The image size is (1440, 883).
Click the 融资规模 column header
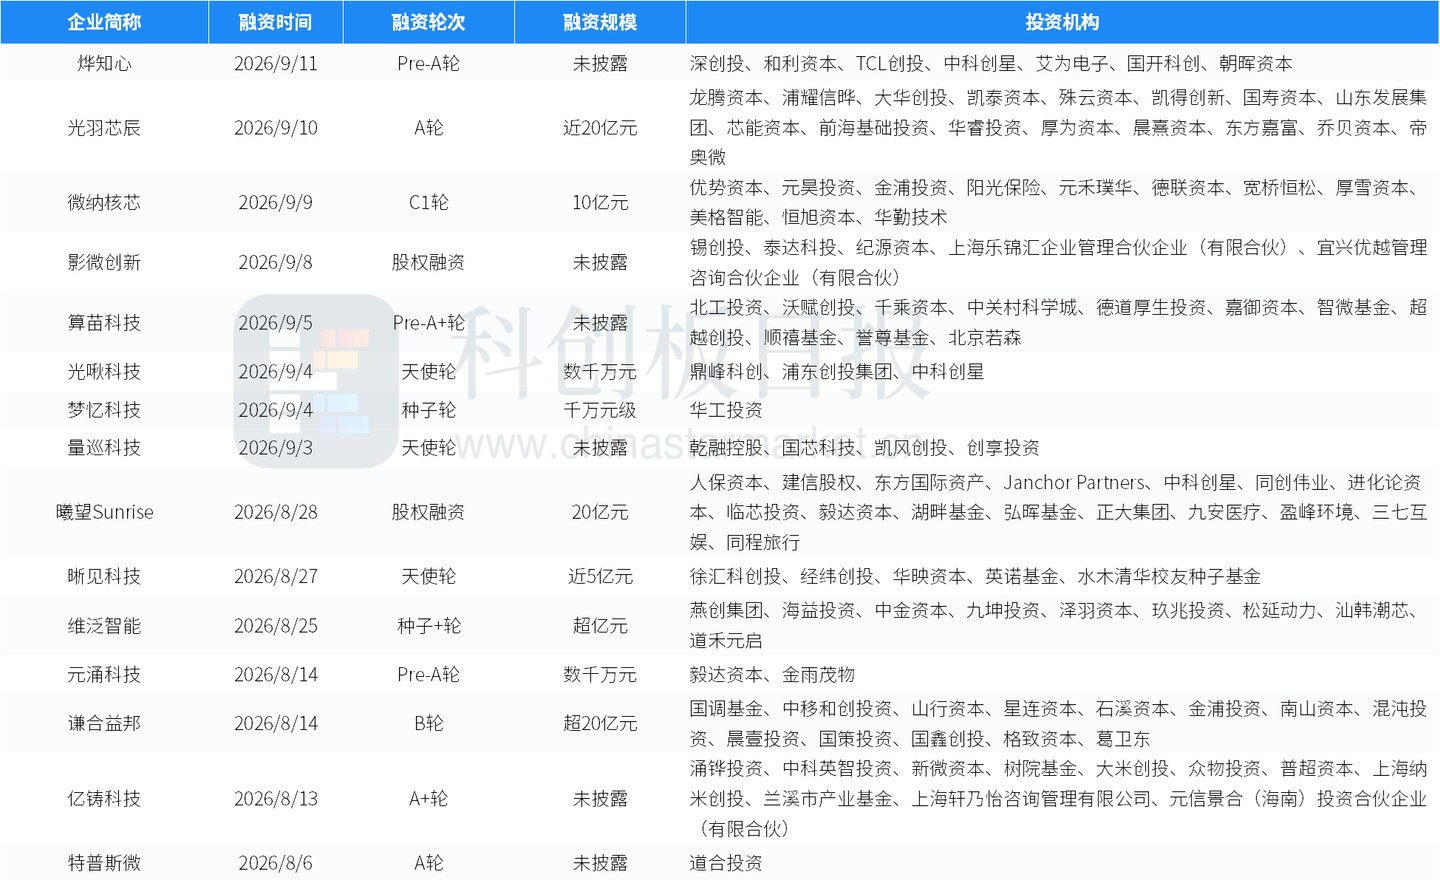600,22
